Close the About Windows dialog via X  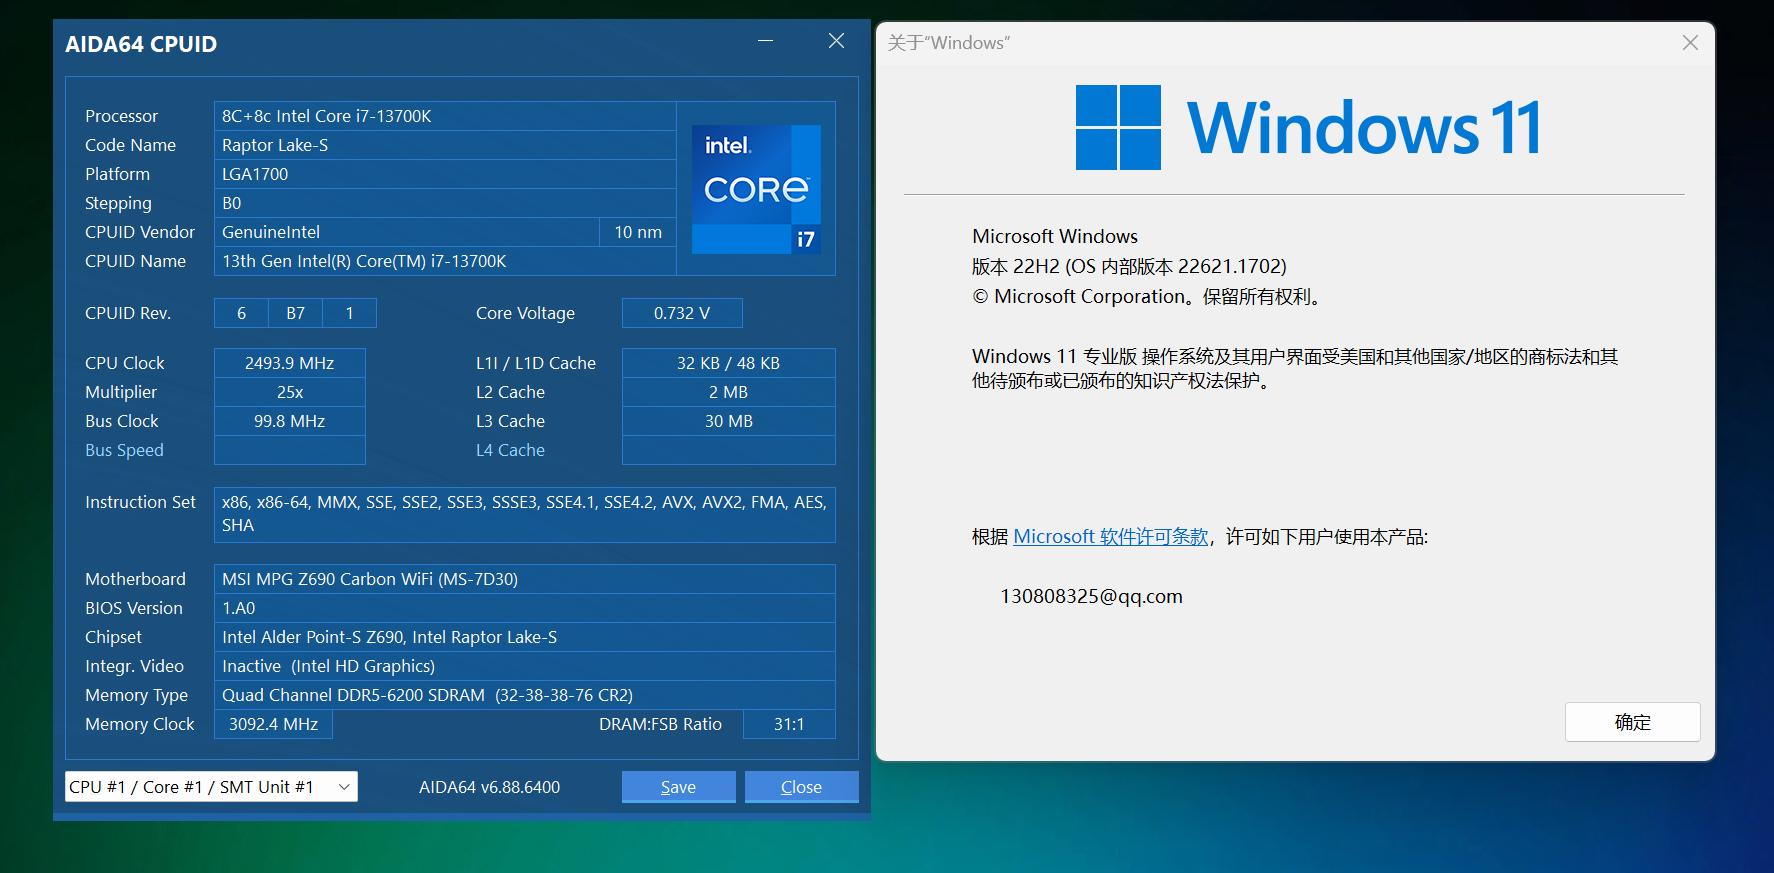point(1690,43)
